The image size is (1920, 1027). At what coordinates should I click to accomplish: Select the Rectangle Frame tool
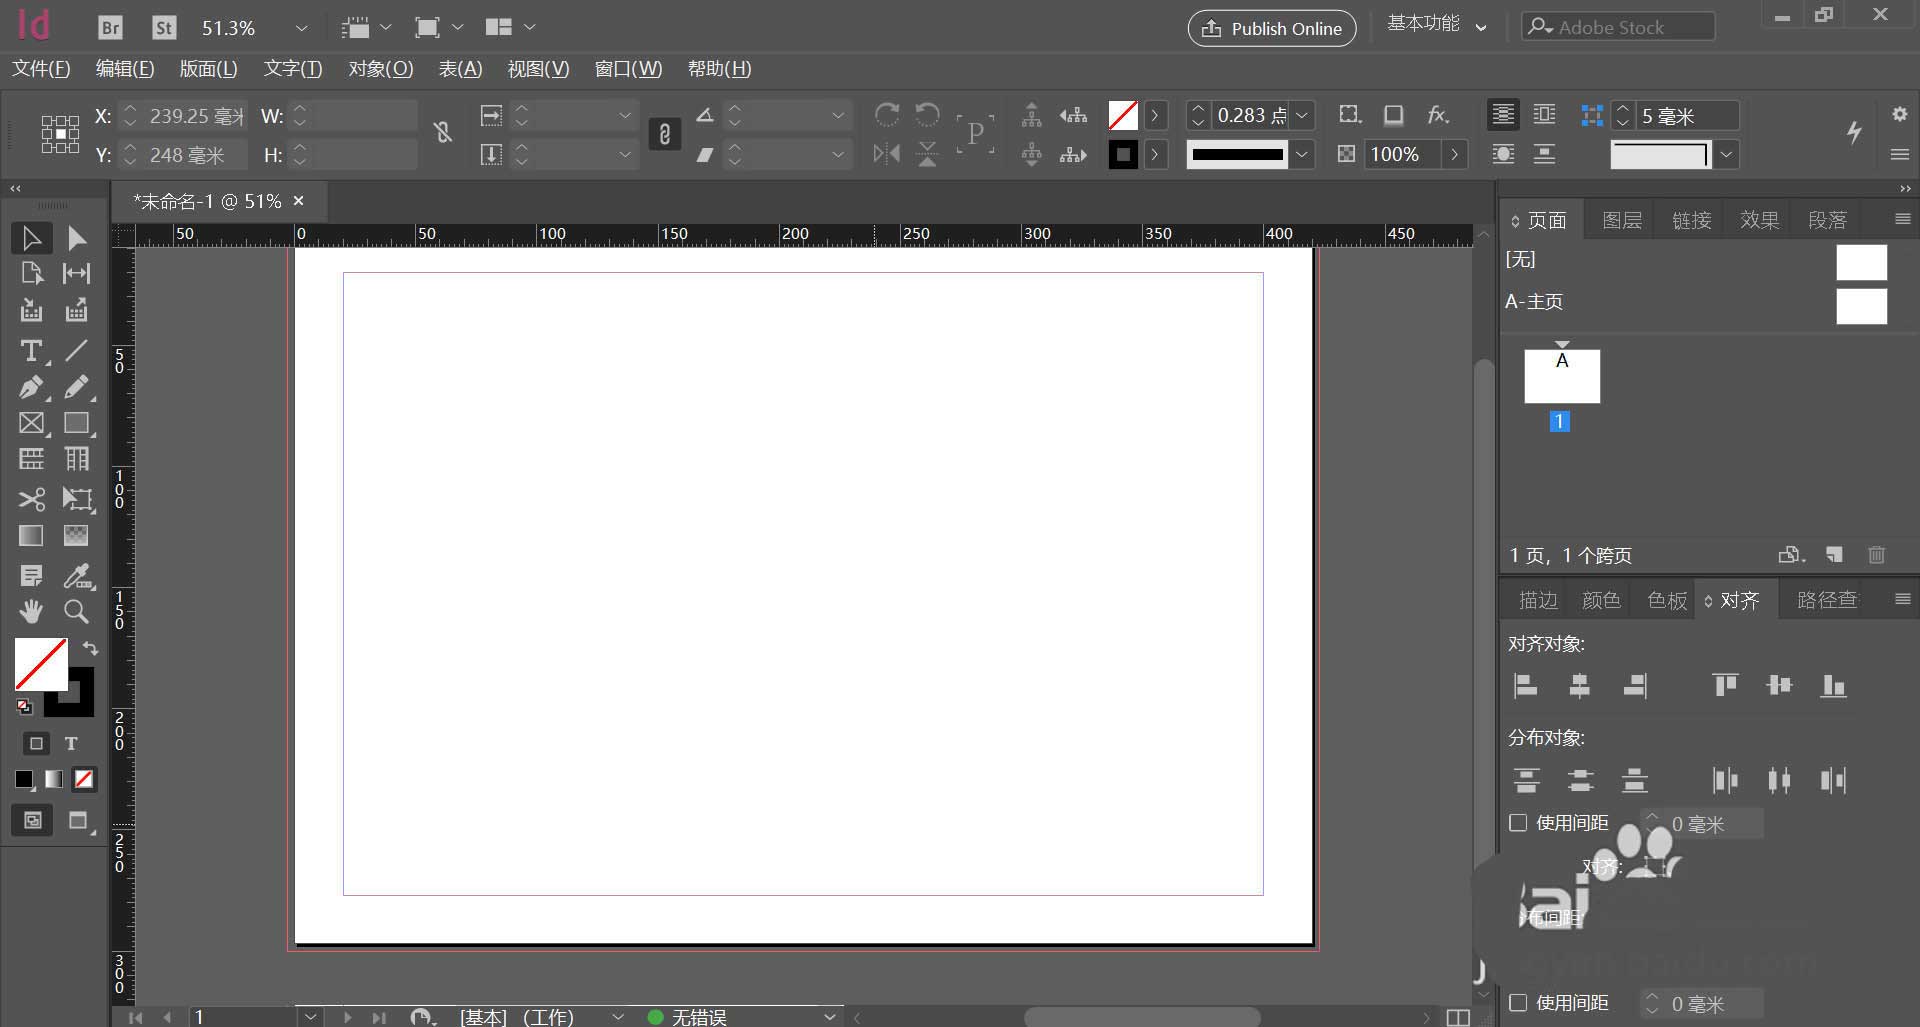31,423
